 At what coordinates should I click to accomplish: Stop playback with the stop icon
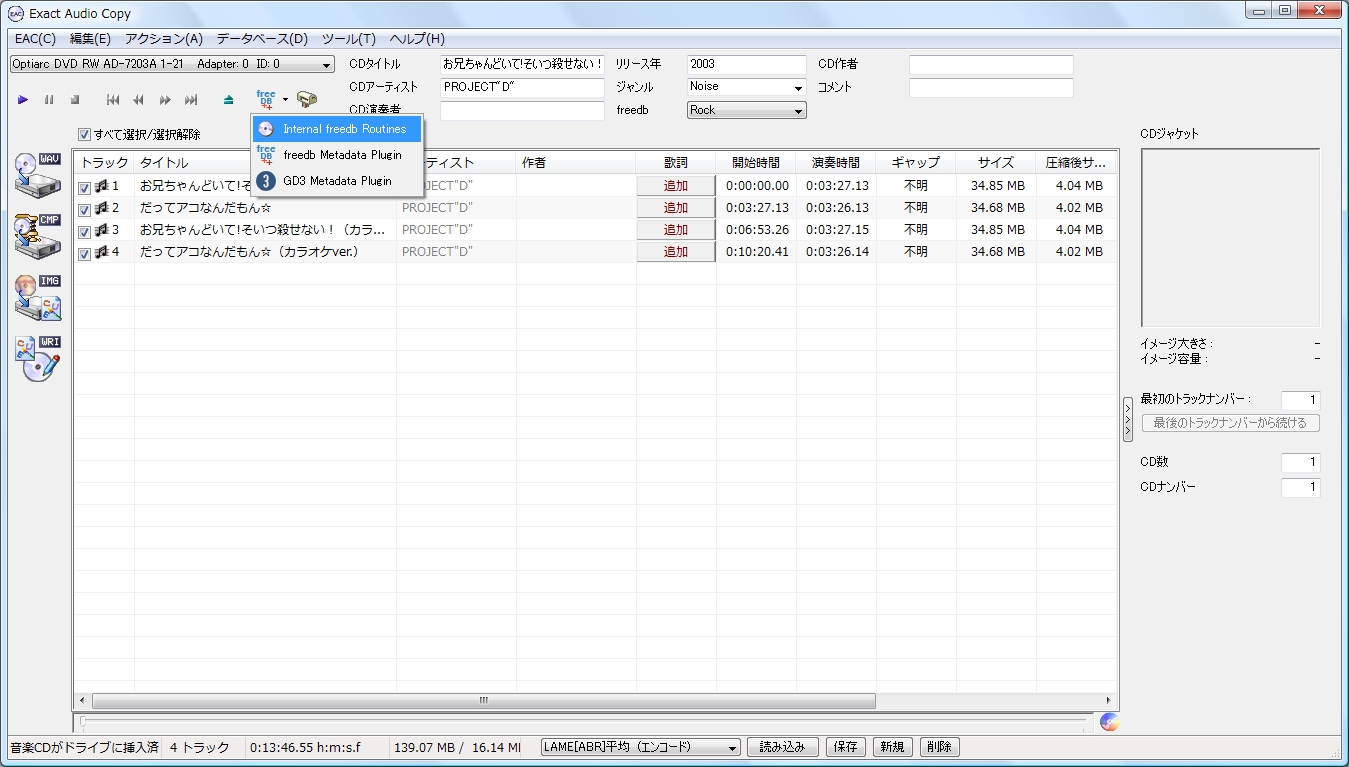click(x=75, y=100)
